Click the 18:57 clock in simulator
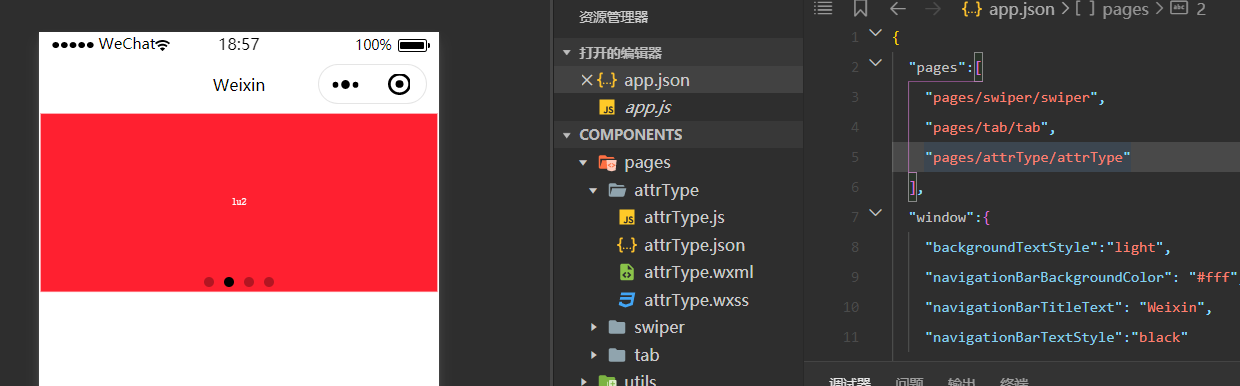The height and width of the screenshot is (386, 1240). pos(239,45)
